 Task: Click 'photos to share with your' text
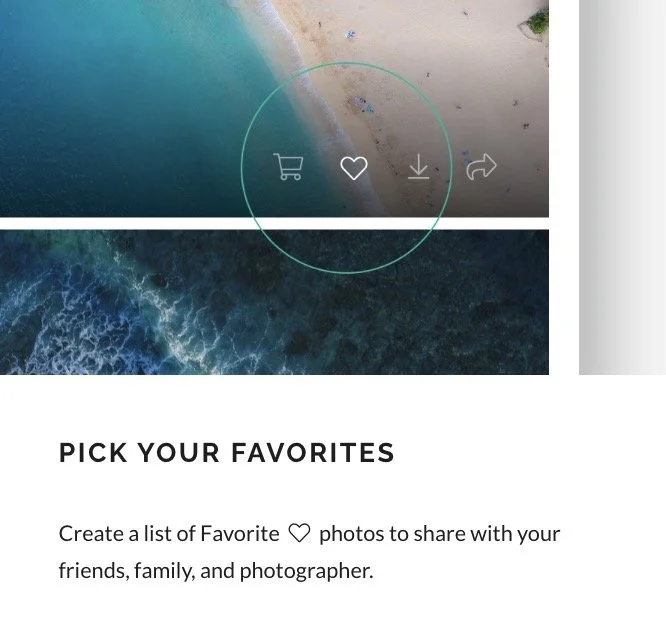point(440,534)
